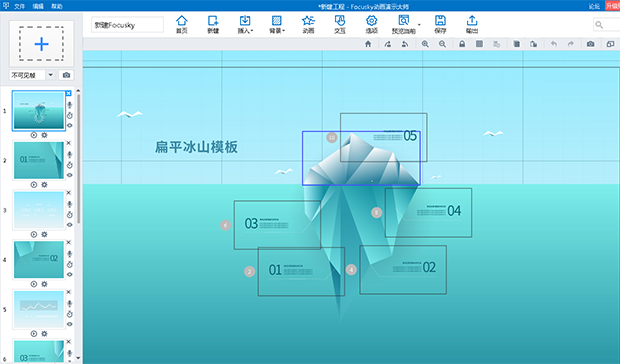Select the 扁平冰山模板 title text on canvas

click(196, 147)
